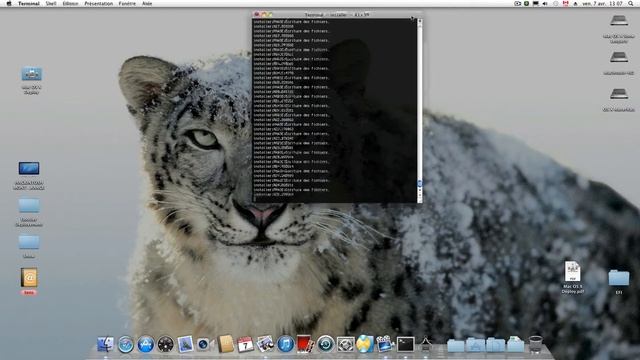Select top-right hard drive on desktop

point(619,20)
